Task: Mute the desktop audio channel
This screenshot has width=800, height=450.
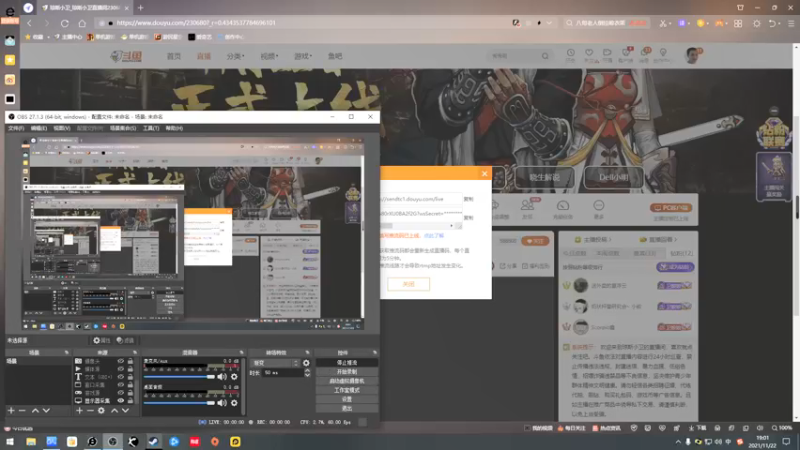Action: 222,403
